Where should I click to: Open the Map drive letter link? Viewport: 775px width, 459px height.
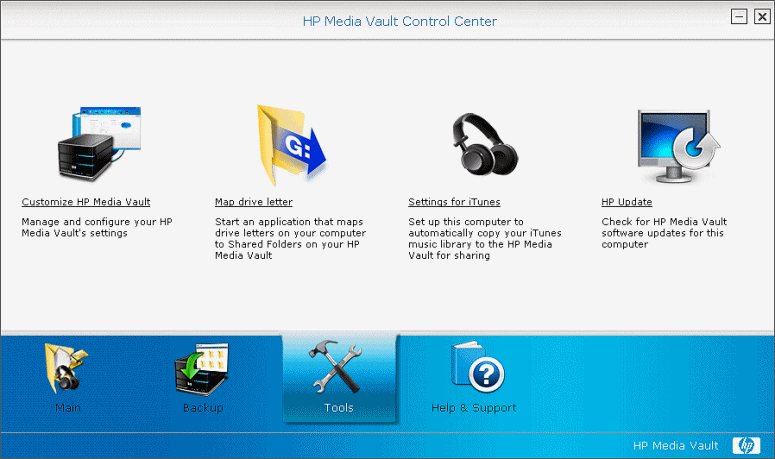(254, 202)
